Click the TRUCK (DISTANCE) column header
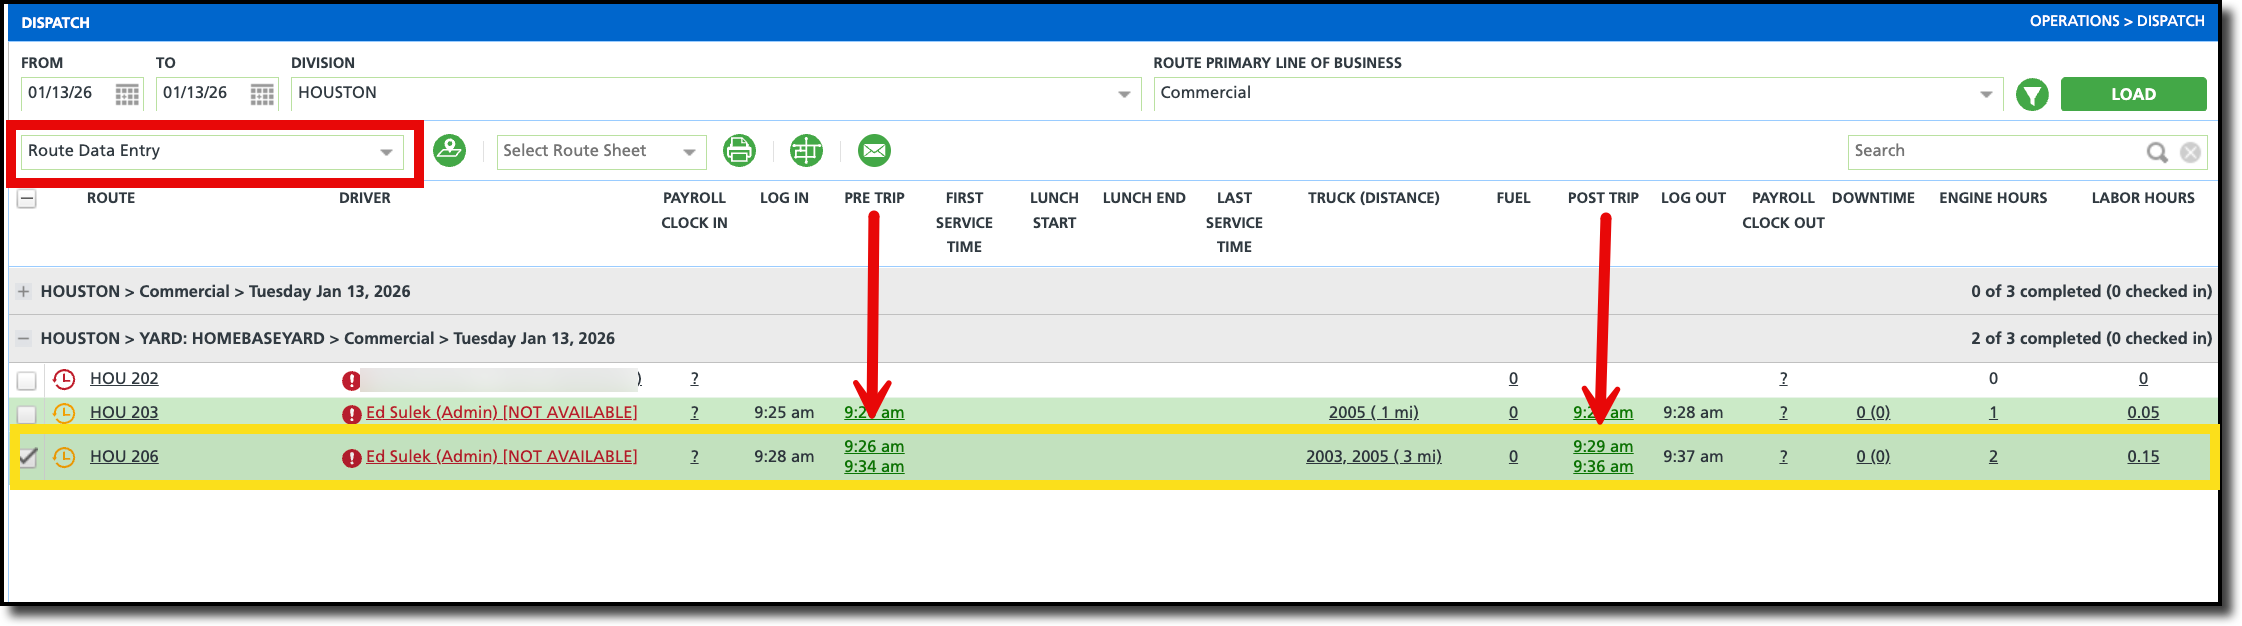The width and height of the screenshot is (2242, 626). click(x=1373, y=198)
